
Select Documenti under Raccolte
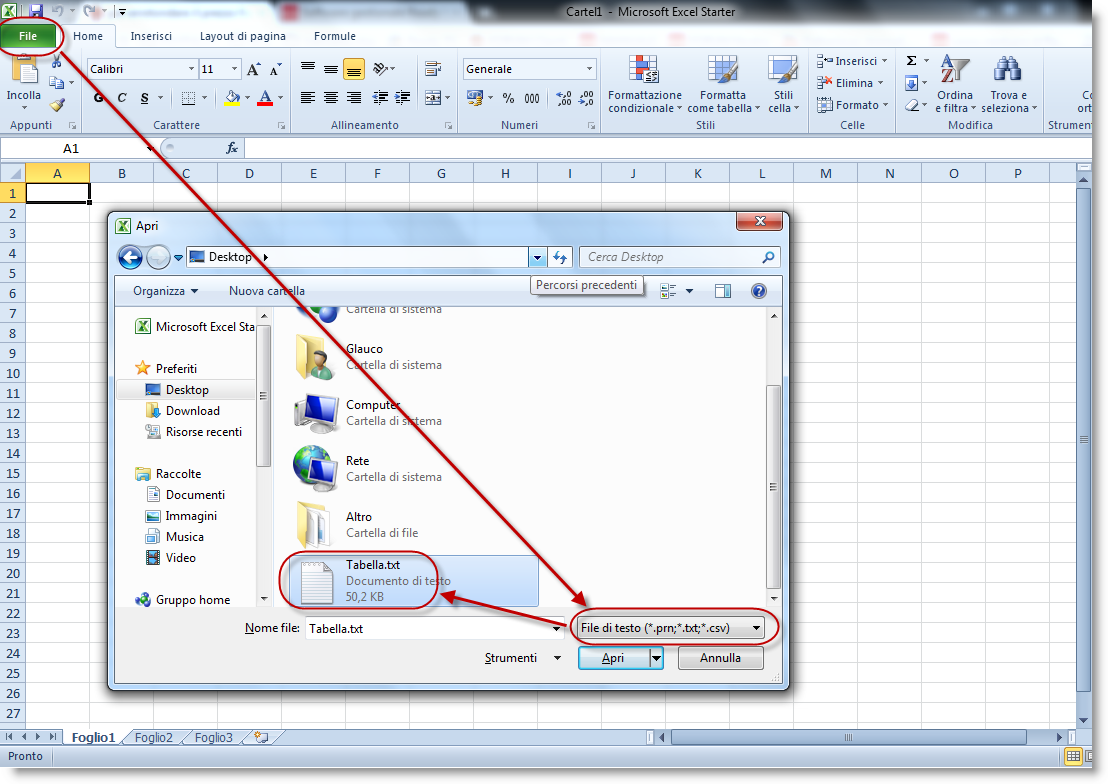click(195, 495)
